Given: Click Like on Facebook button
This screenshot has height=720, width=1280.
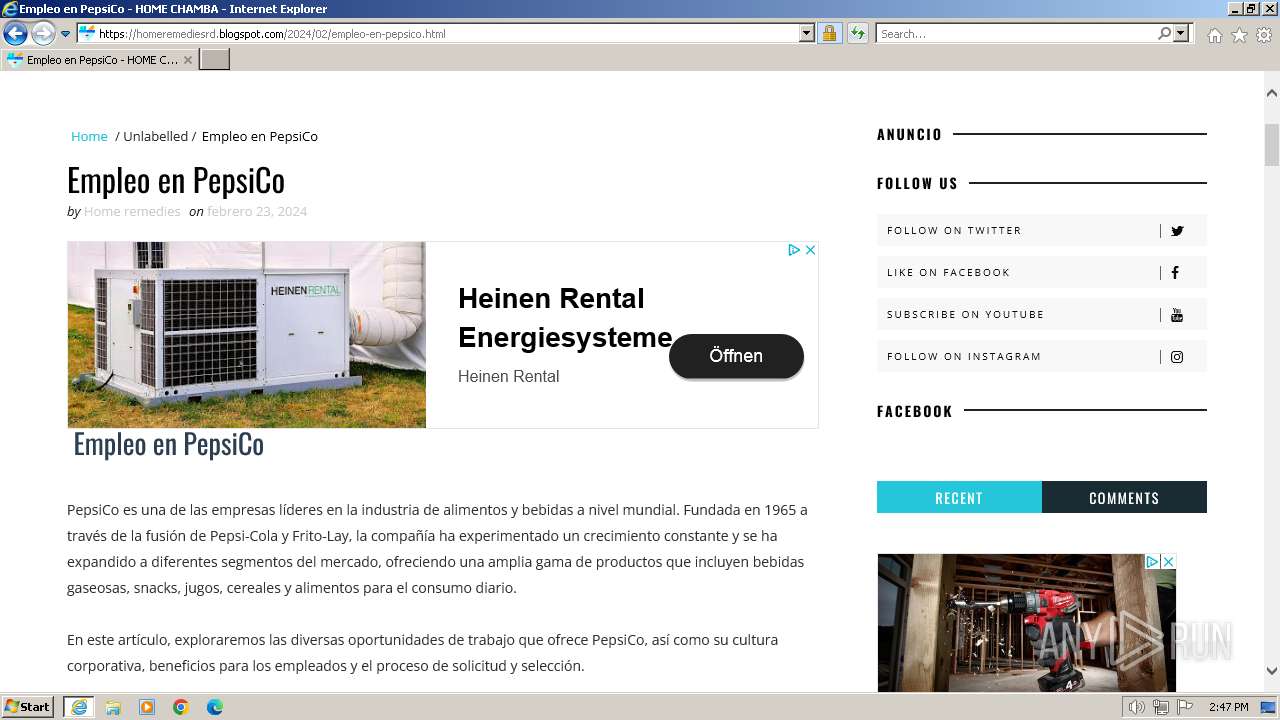Looking at the screenshot, I should point(1042,272).
